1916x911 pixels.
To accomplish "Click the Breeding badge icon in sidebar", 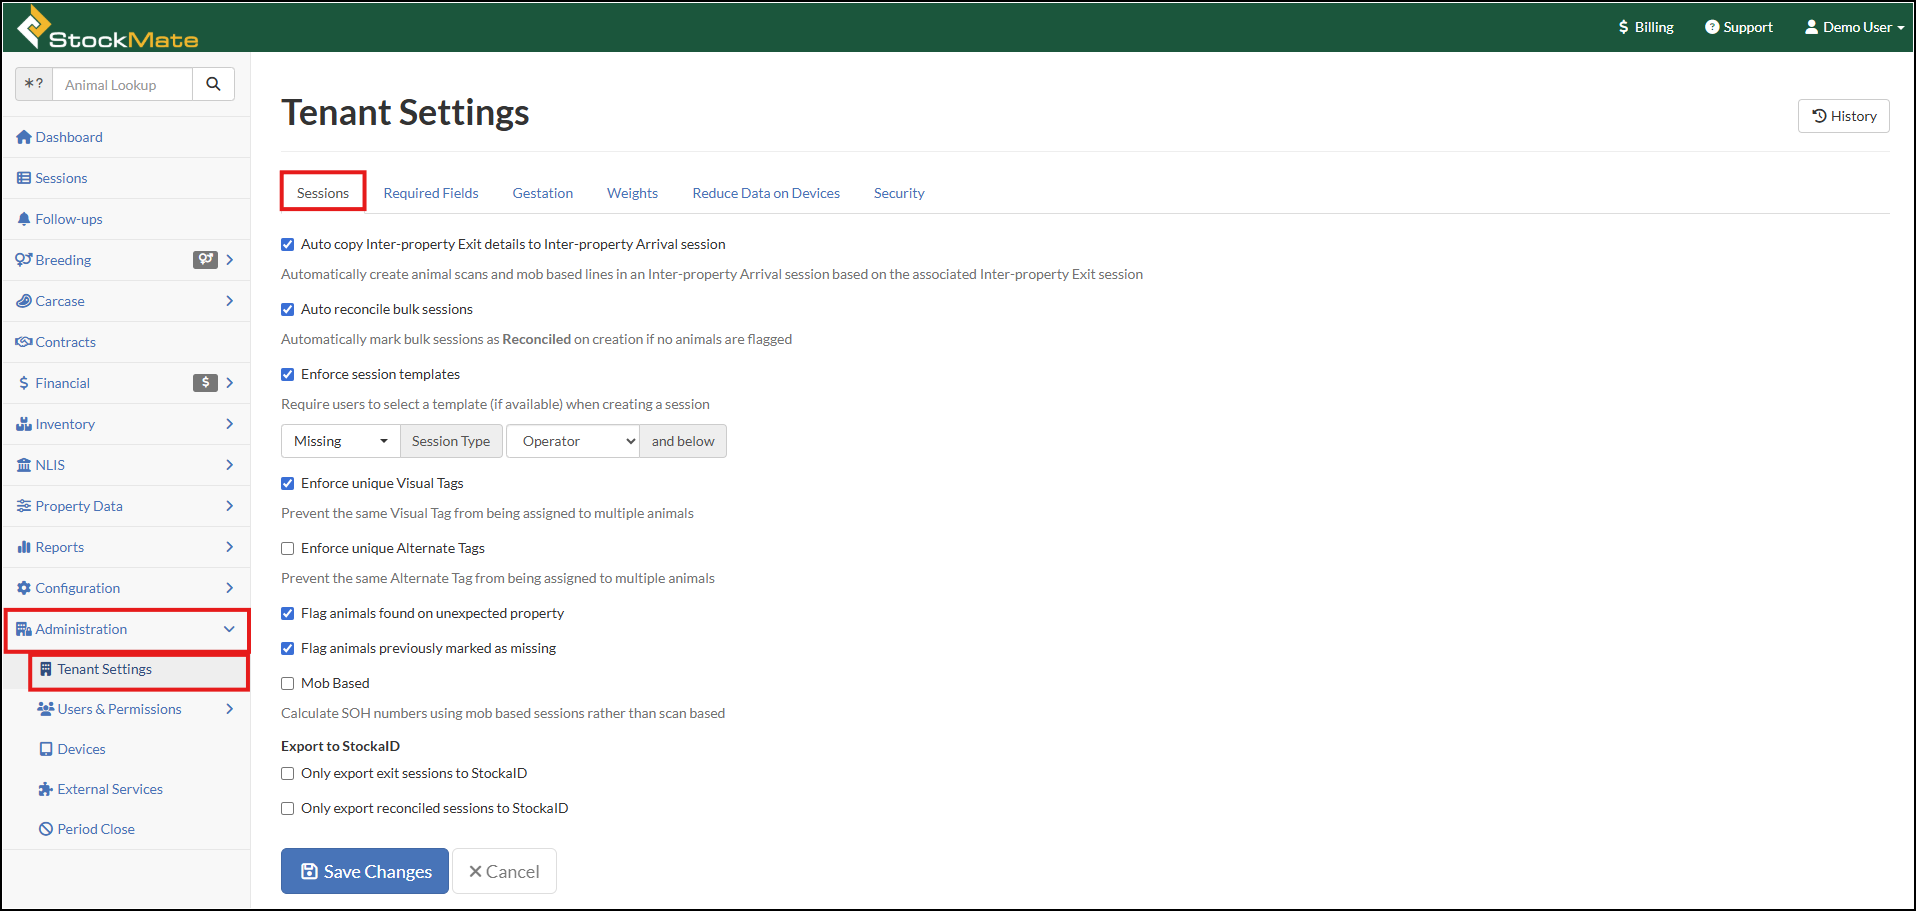I will [x=205, y=260].
